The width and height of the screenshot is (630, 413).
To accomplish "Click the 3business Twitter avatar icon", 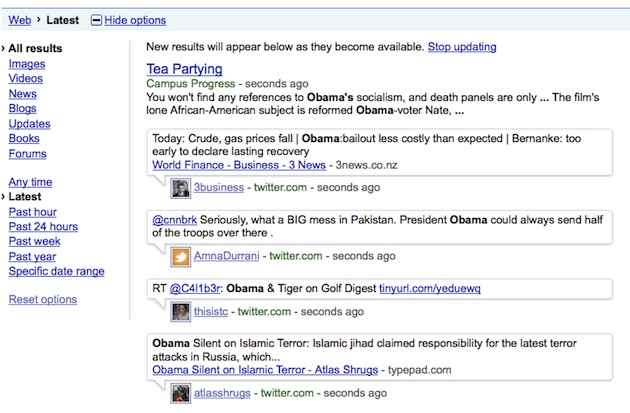I will pyautogui.click(x=180, y=188).
